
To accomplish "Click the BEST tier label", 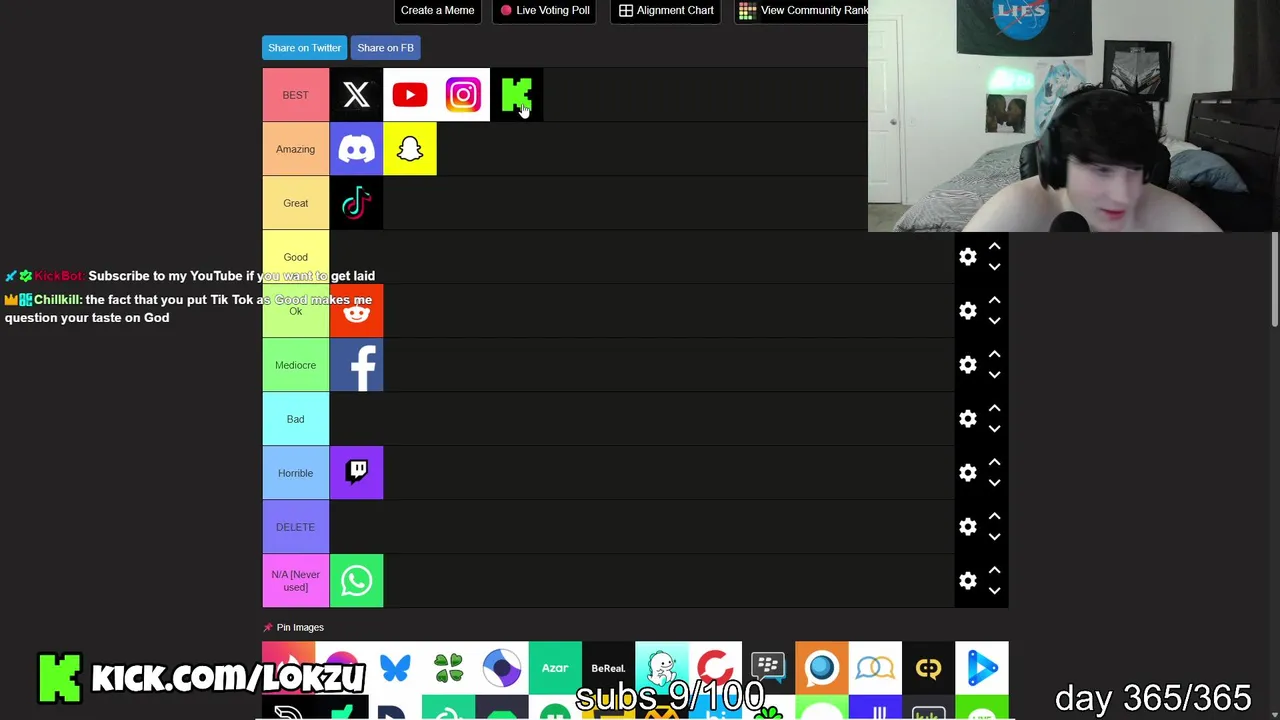I will click(x=295, y=95).
